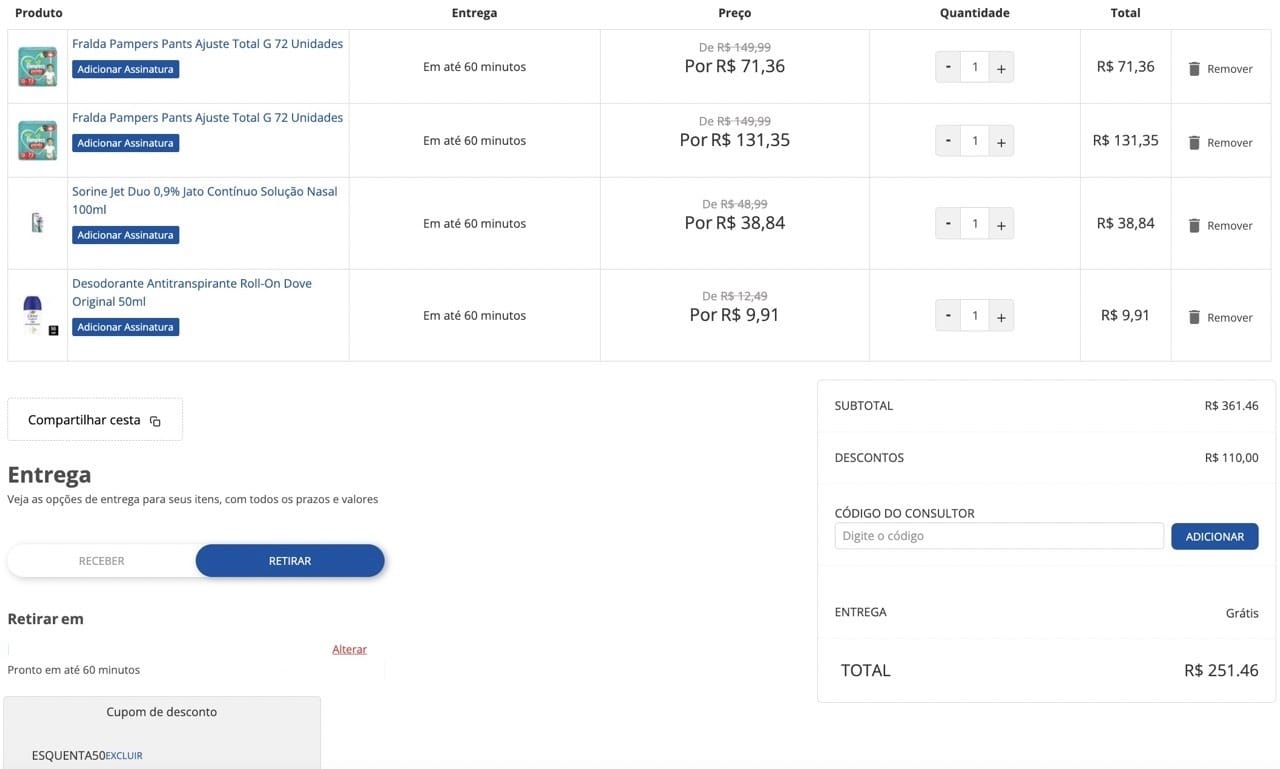Open thumbnail of R$ 71,36 Pampers diapers
This screenshot has width=1280, height=769.
tap(37, 66)
